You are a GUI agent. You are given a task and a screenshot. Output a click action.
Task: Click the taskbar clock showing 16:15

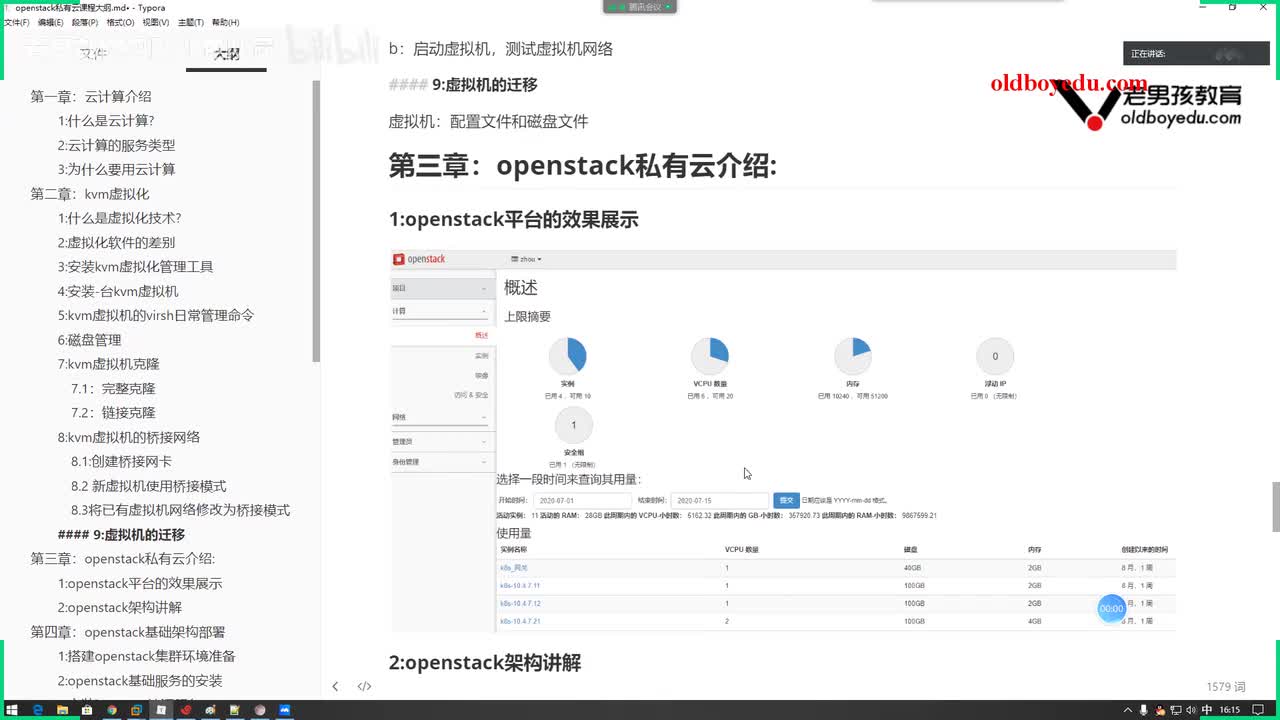(x=1231, y=710)
